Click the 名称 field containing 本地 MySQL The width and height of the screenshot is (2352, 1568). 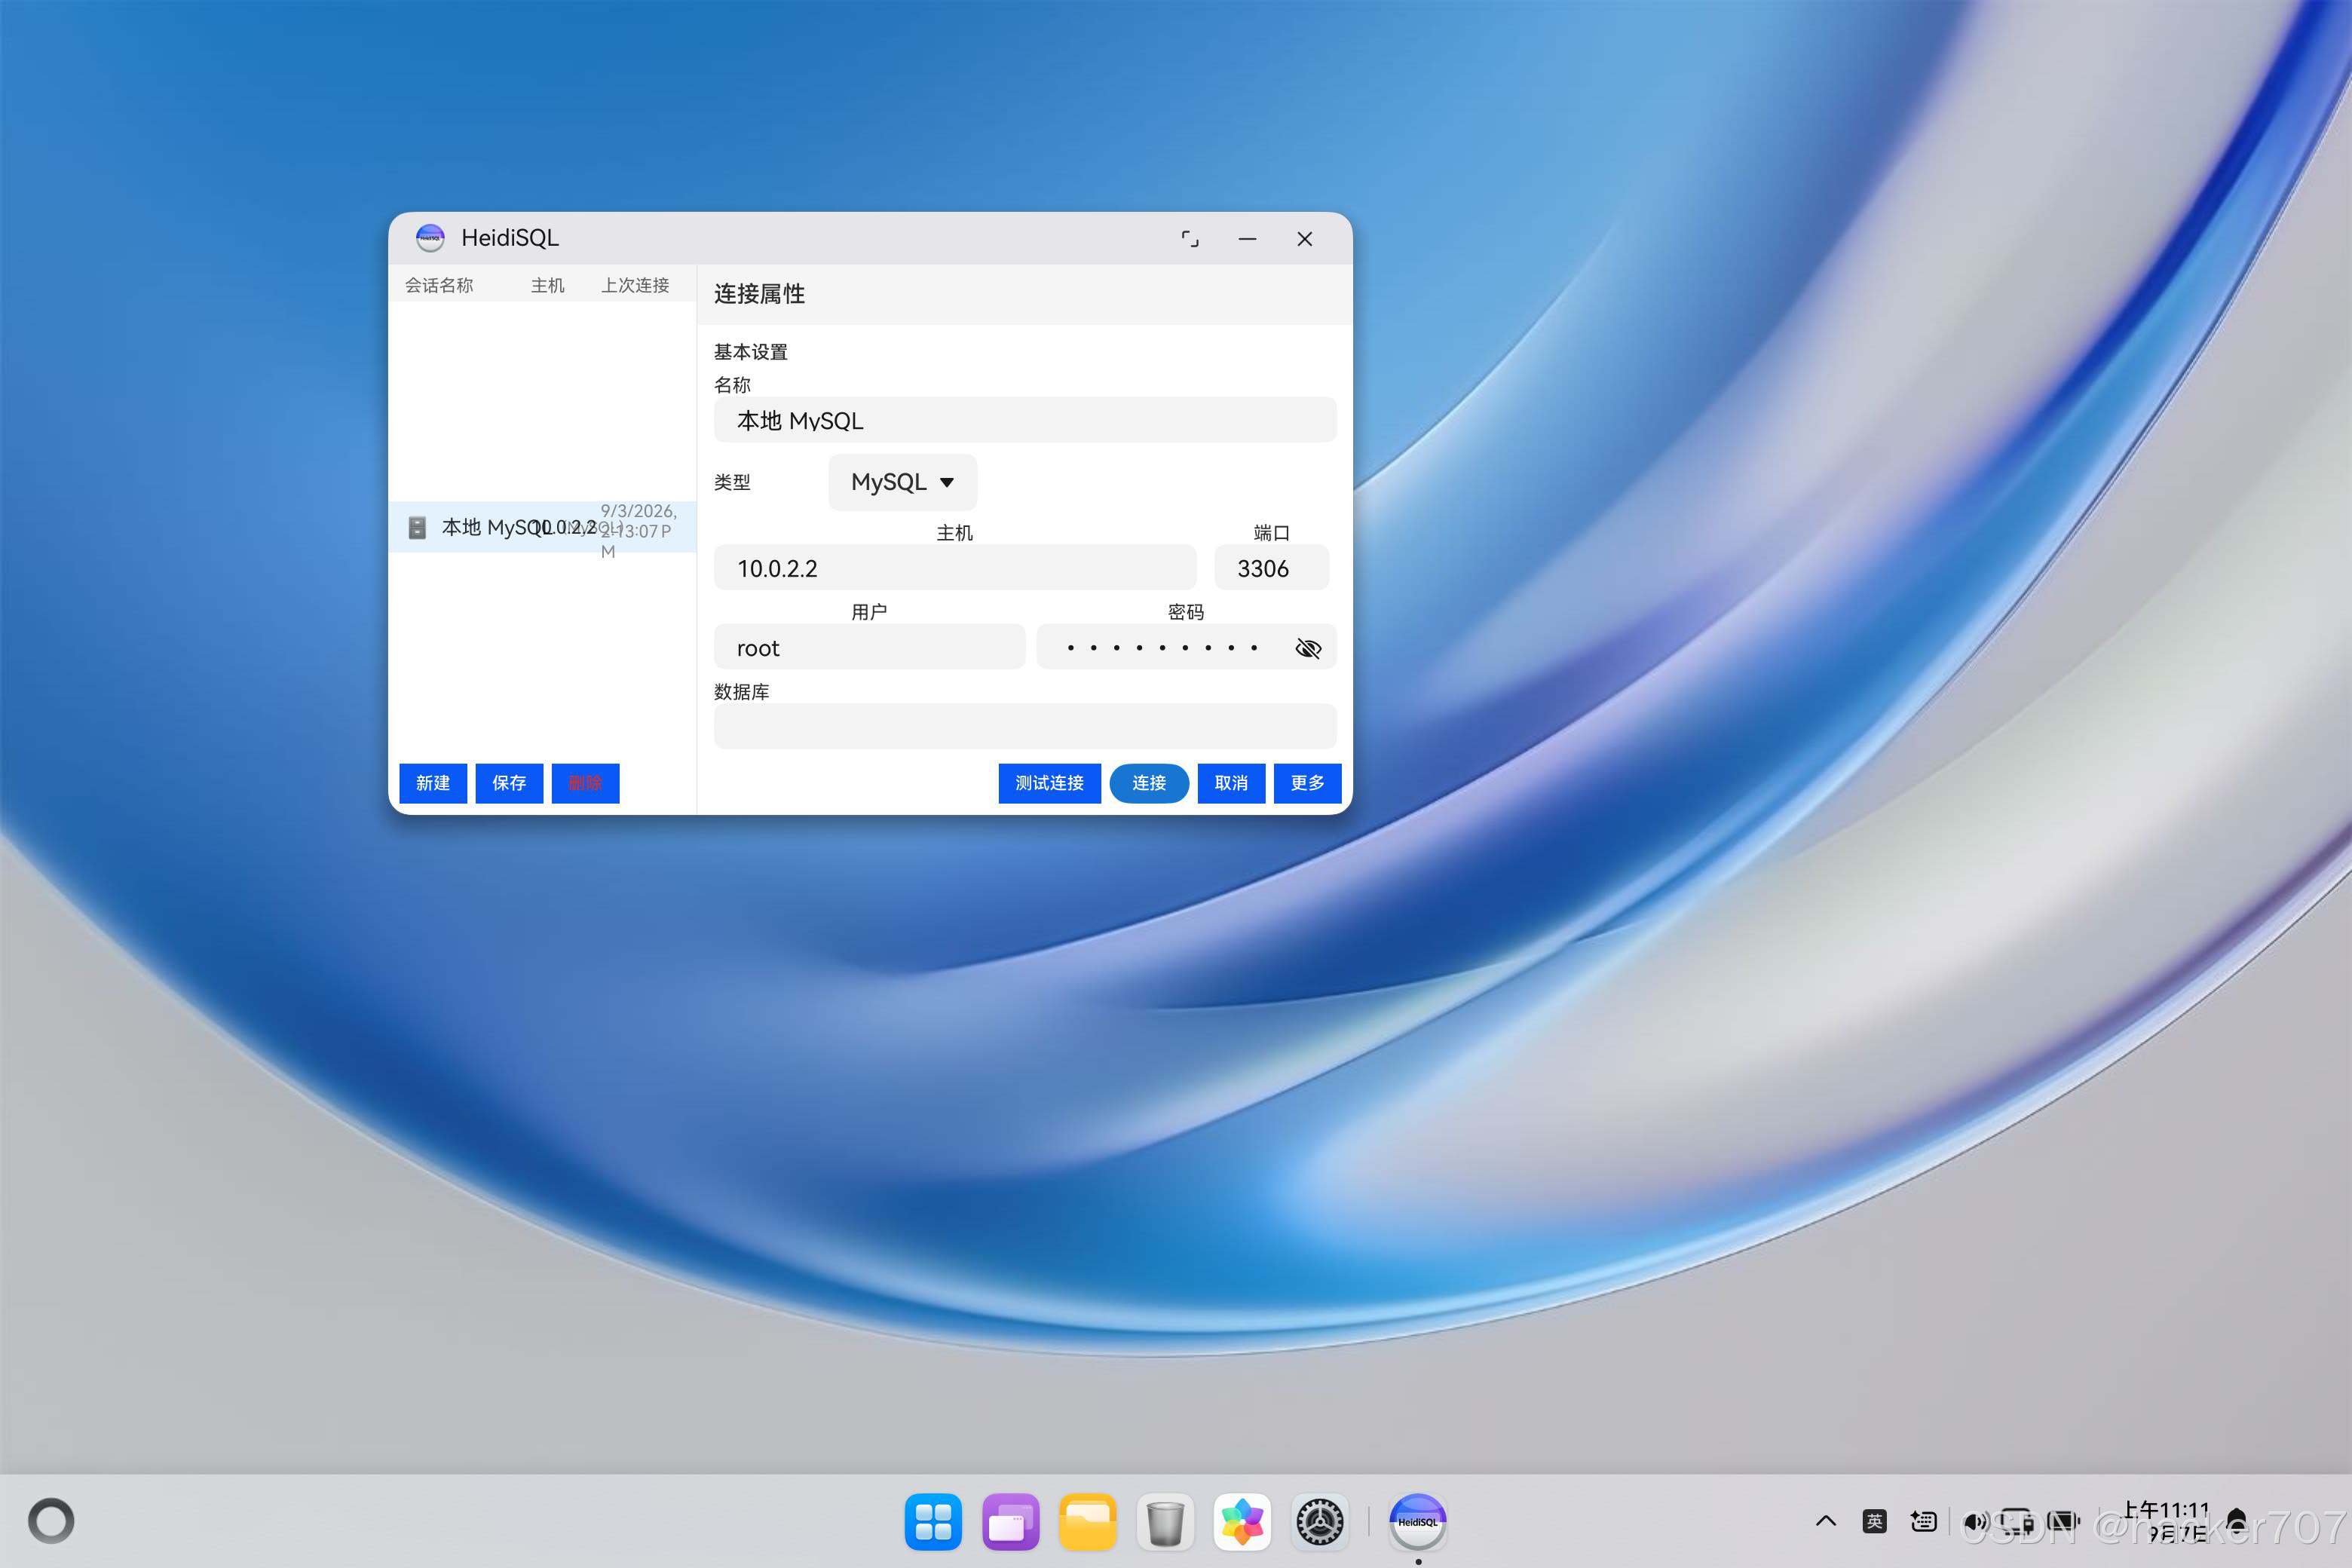point(1025,420)
